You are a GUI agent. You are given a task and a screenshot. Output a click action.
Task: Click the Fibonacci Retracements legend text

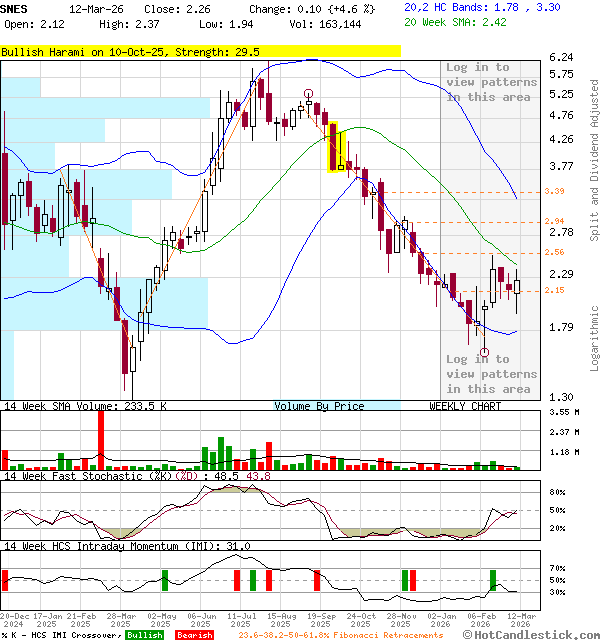click(342, 635)
